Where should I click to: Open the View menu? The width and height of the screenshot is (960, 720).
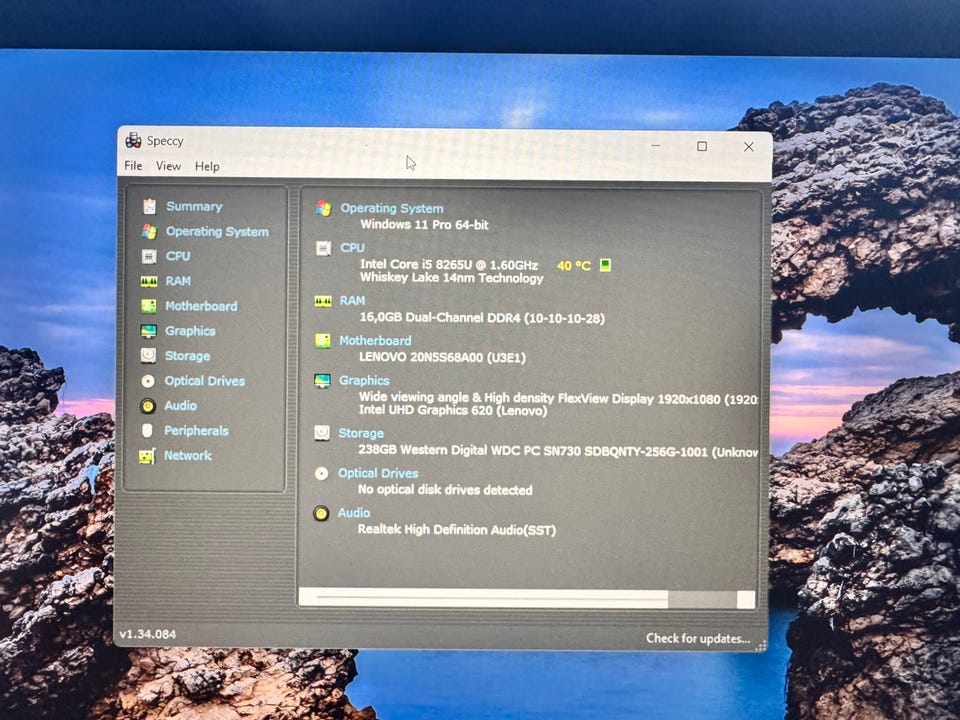(168, 166)
